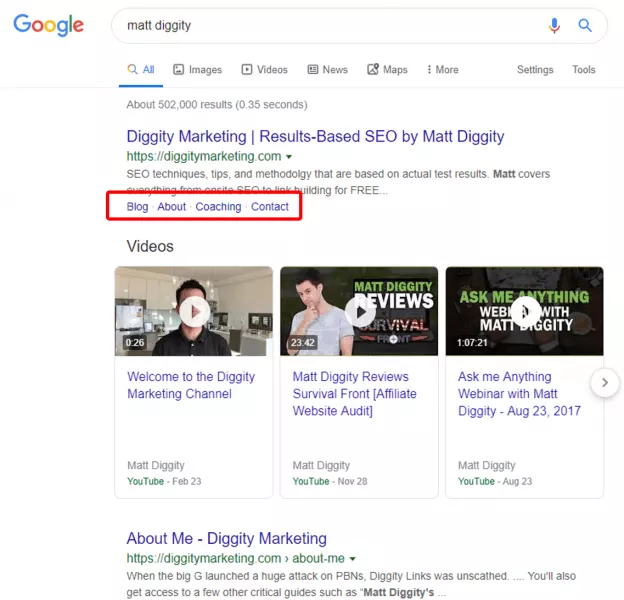Open the About sitelink
The height and width of the screenshot is (600, 624).
tap(172, 207)
